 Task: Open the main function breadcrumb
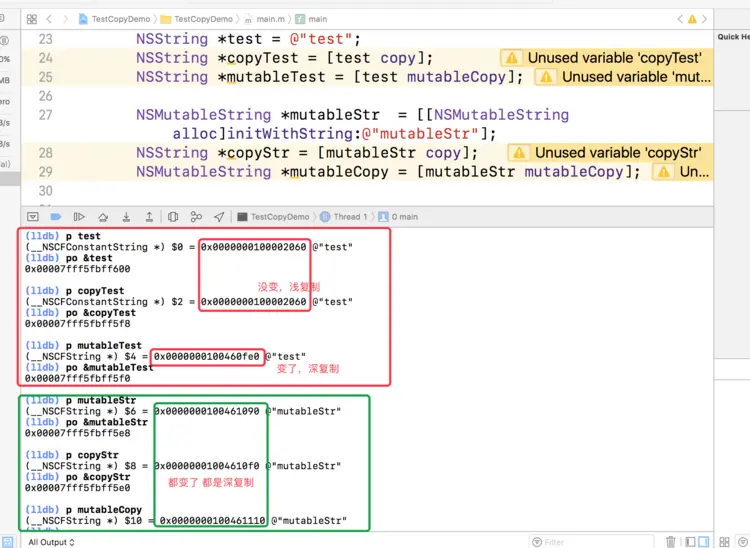tap(311, 19)
